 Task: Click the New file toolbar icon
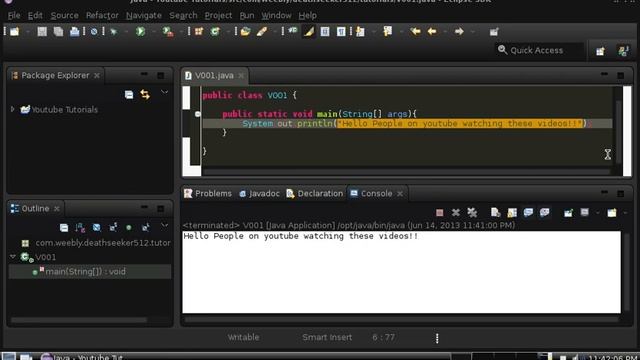click(15, 32)
